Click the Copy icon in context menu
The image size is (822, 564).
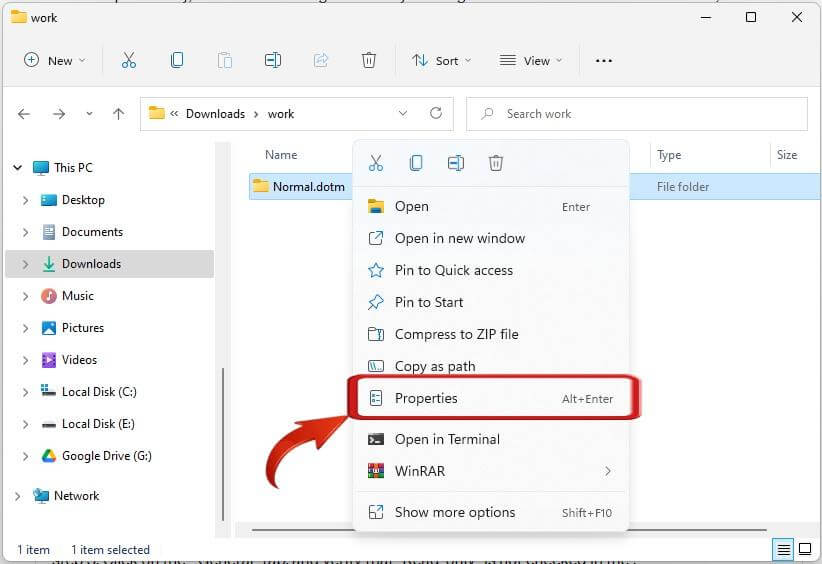click(x=416, y=163)
